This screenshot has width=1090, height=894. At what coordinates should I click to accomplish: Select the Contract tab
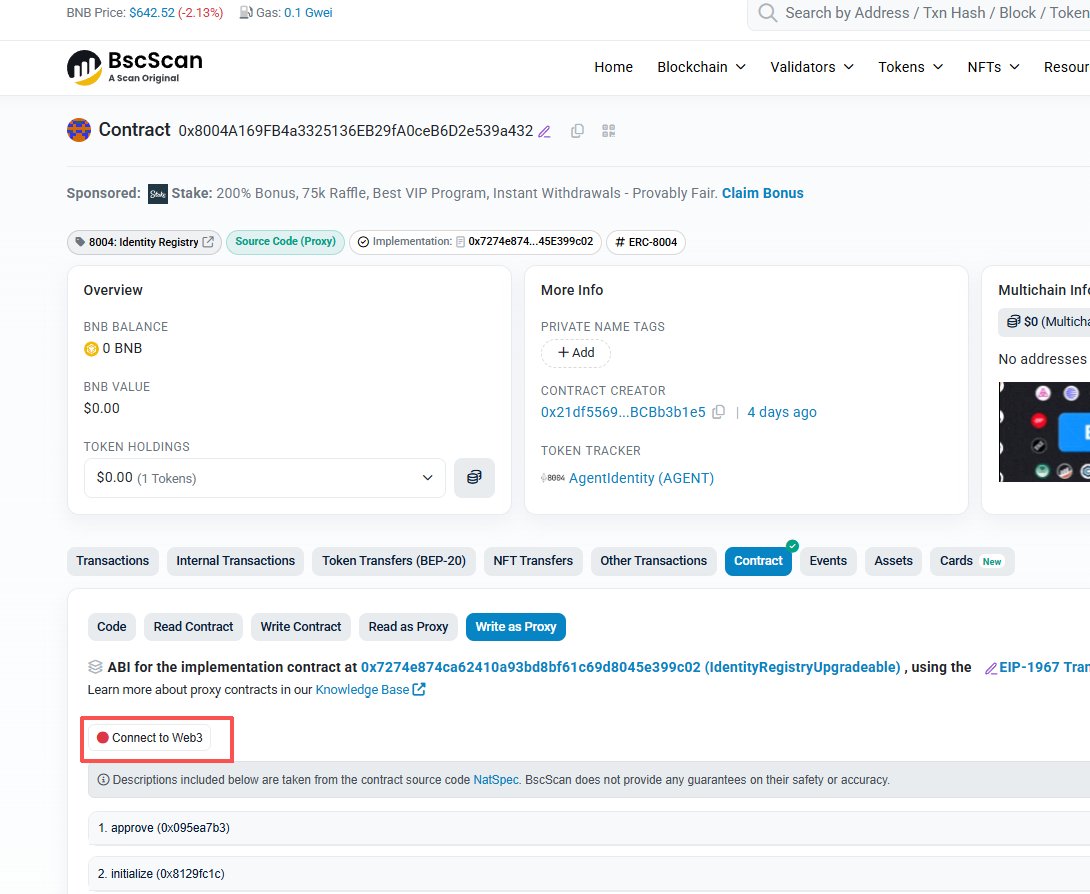pos(758,562)
